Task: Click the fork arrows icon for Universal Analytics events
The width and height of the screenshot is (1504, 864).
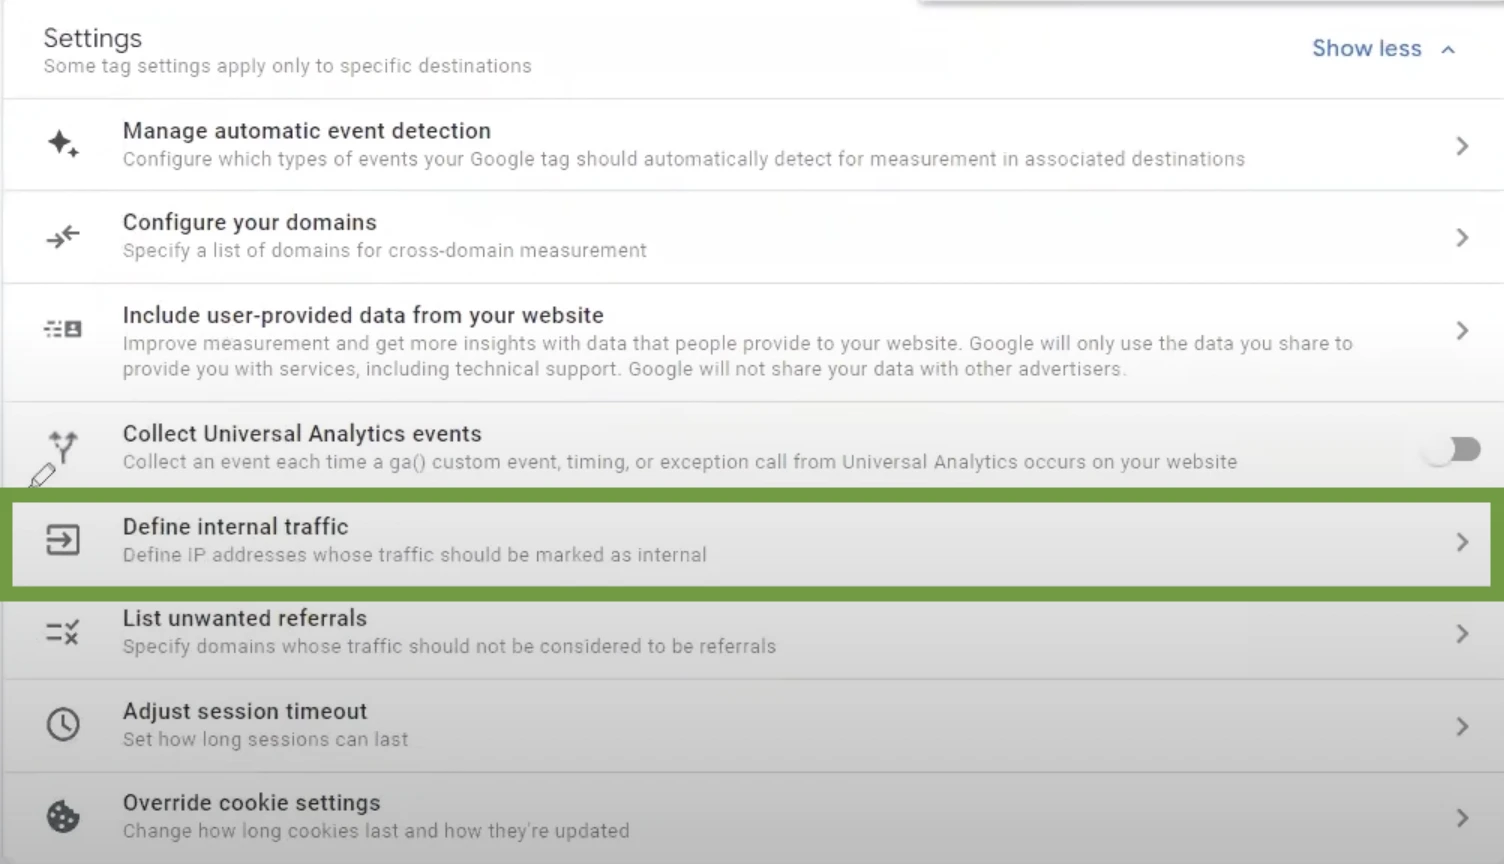Action: (63, 446)
